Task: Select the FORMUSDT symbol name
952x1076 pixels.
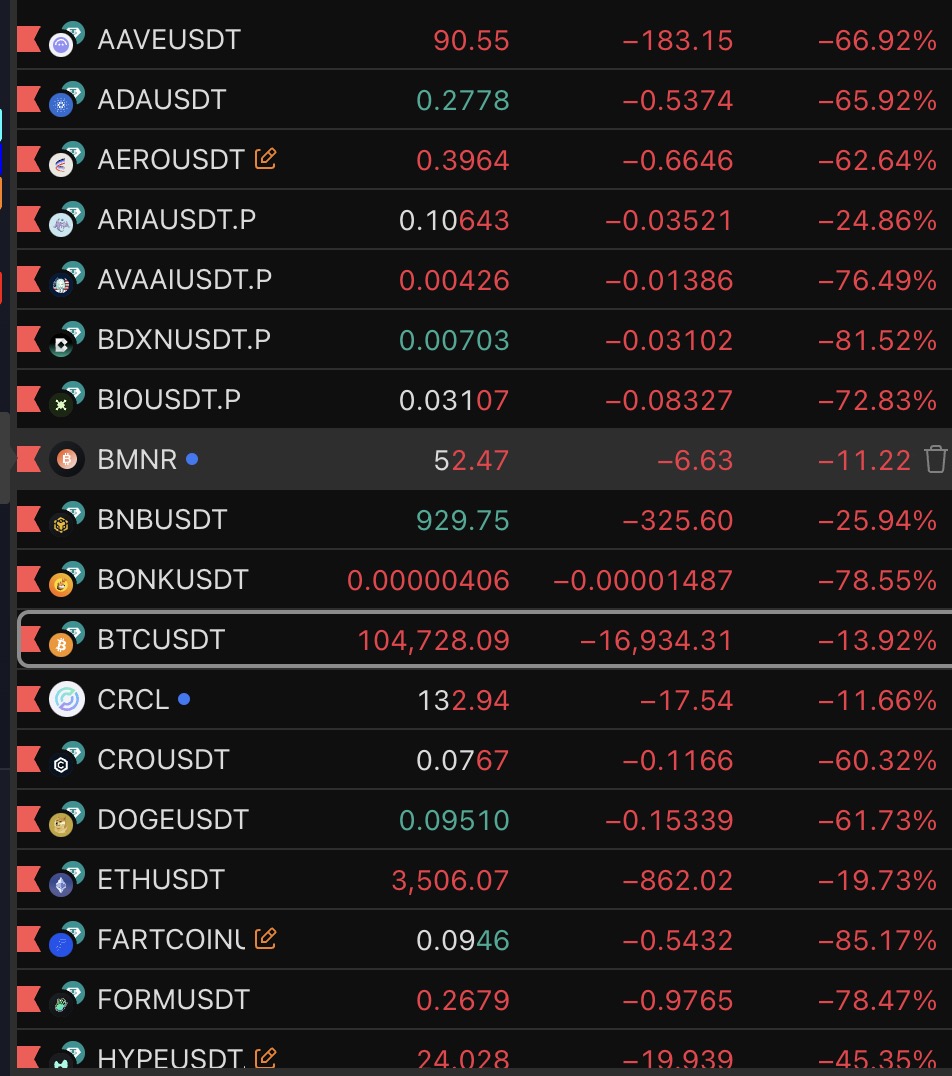Action: 173,1000
